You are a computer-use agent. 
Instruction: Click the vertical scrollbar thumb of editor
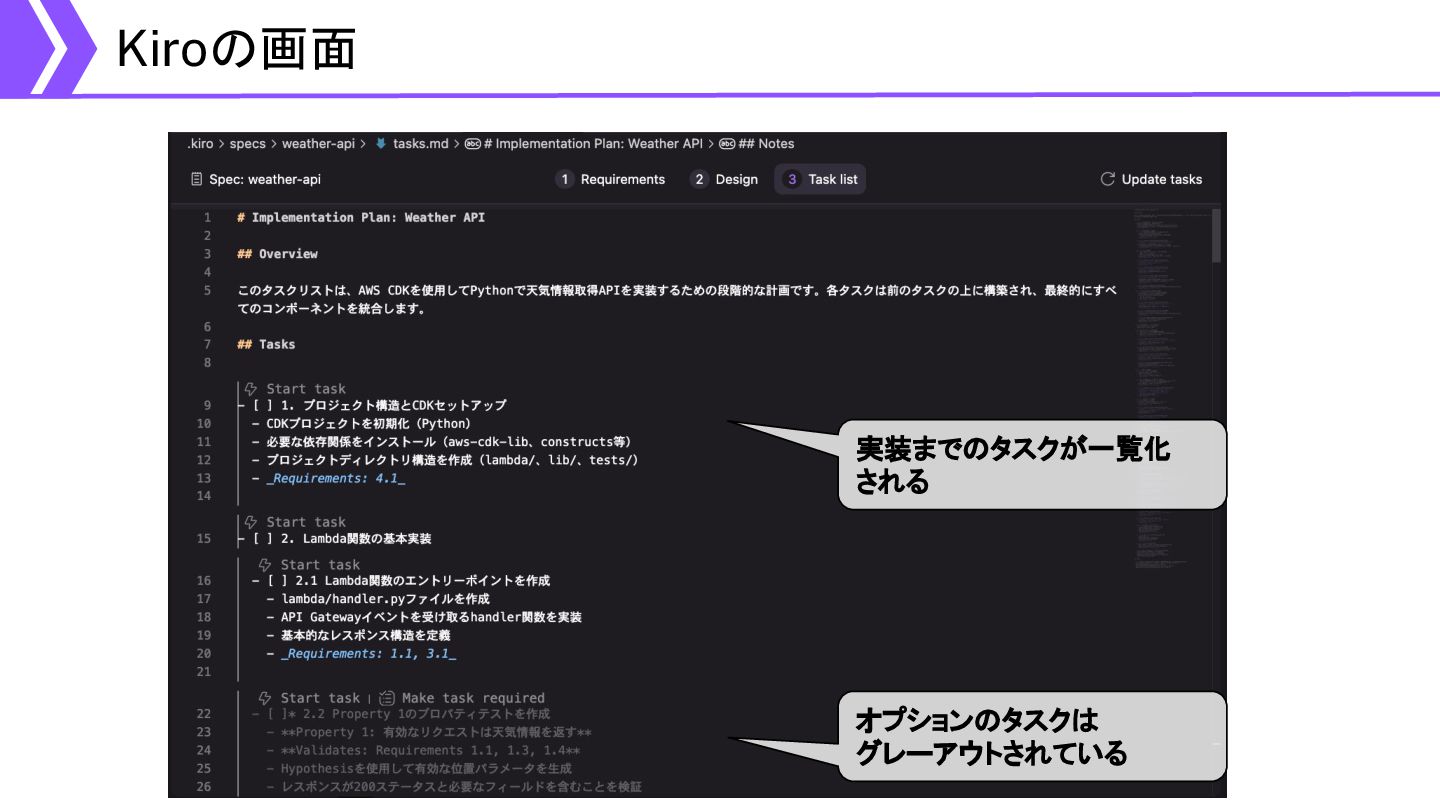point(1217,235)
